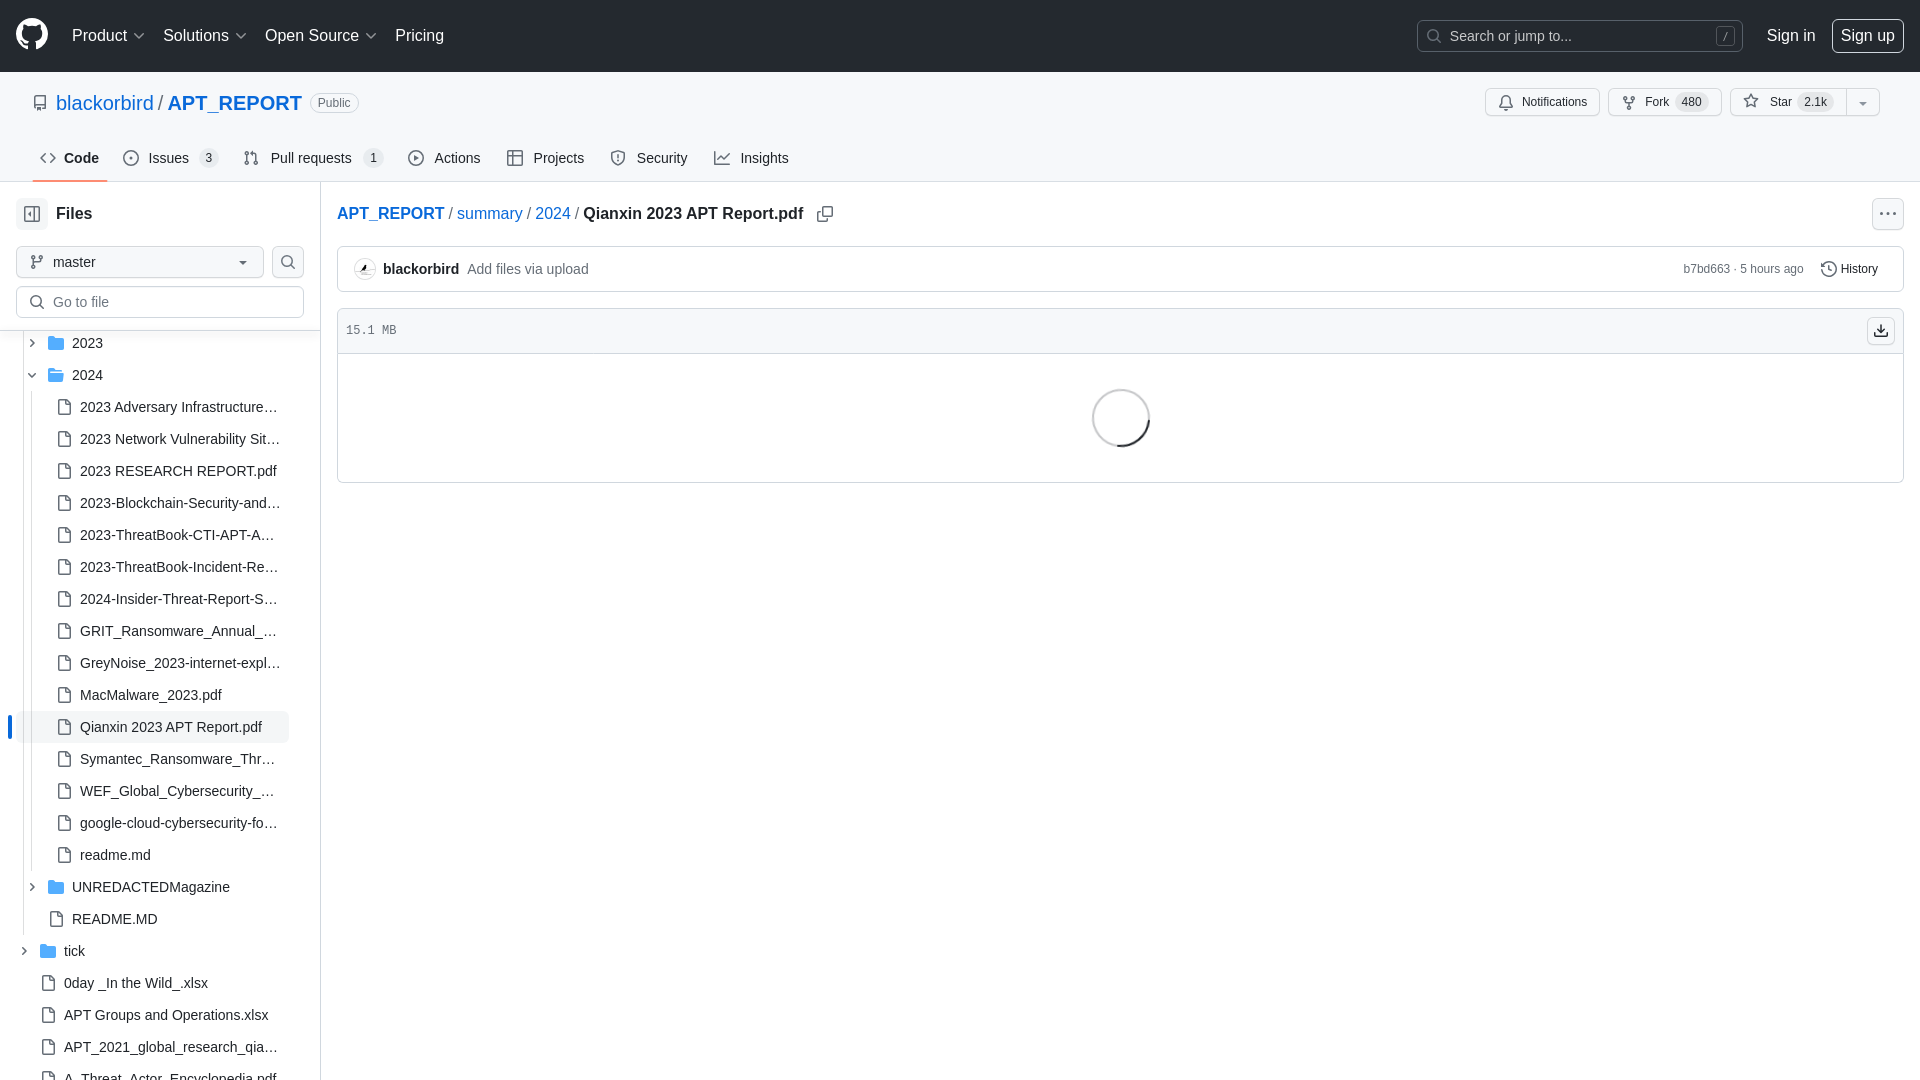Viewport: 1920px width, 1080px height.
Task: Click the file search input field
Action: tap(160, 302)
